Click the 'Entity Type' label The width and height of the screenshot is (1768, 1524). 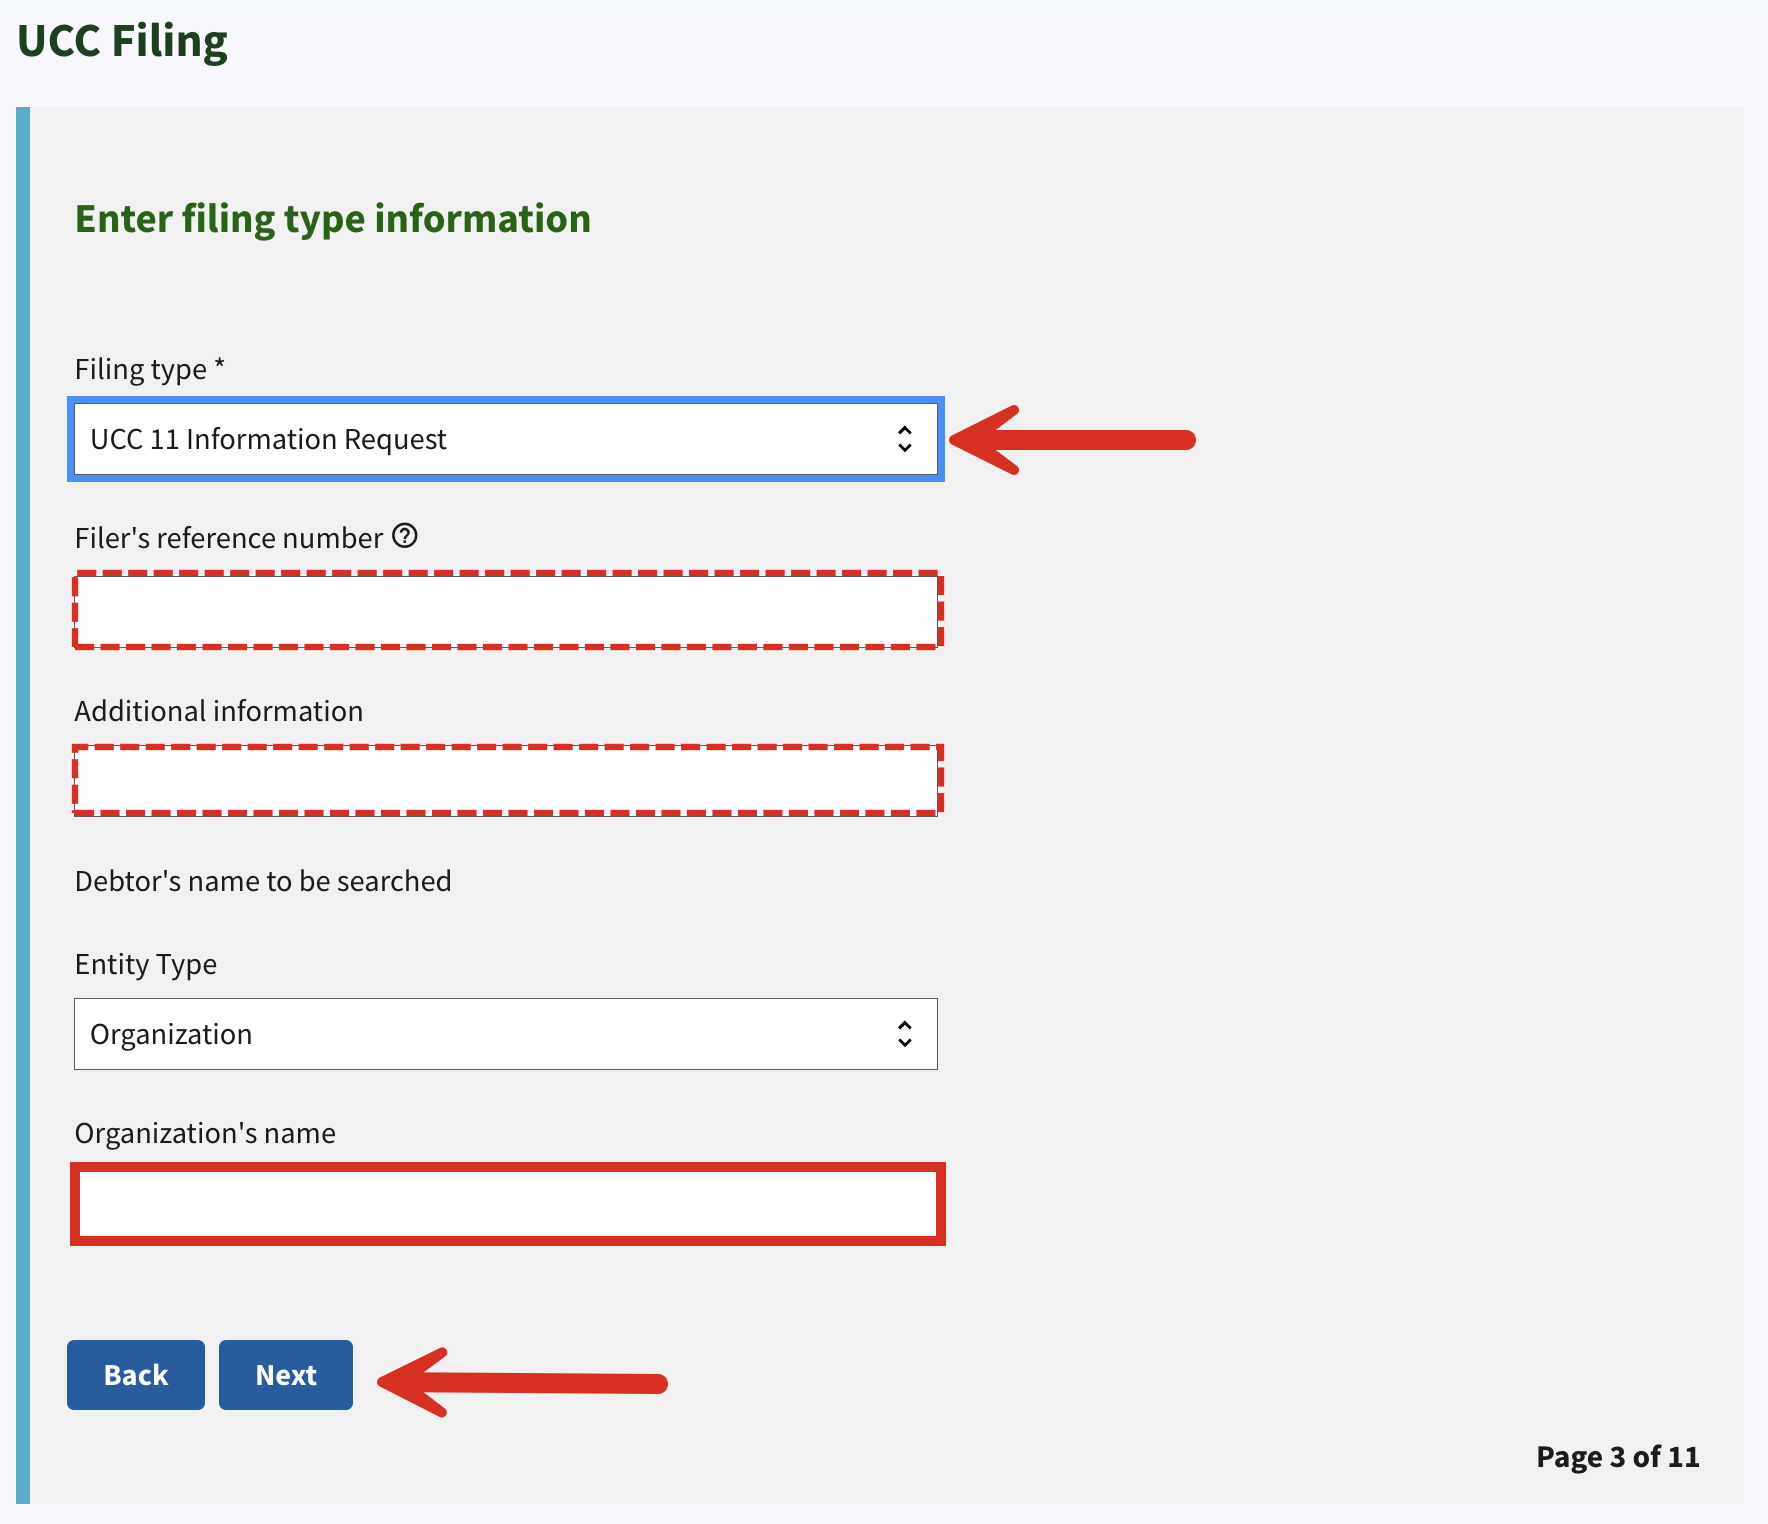click(146, 964)
